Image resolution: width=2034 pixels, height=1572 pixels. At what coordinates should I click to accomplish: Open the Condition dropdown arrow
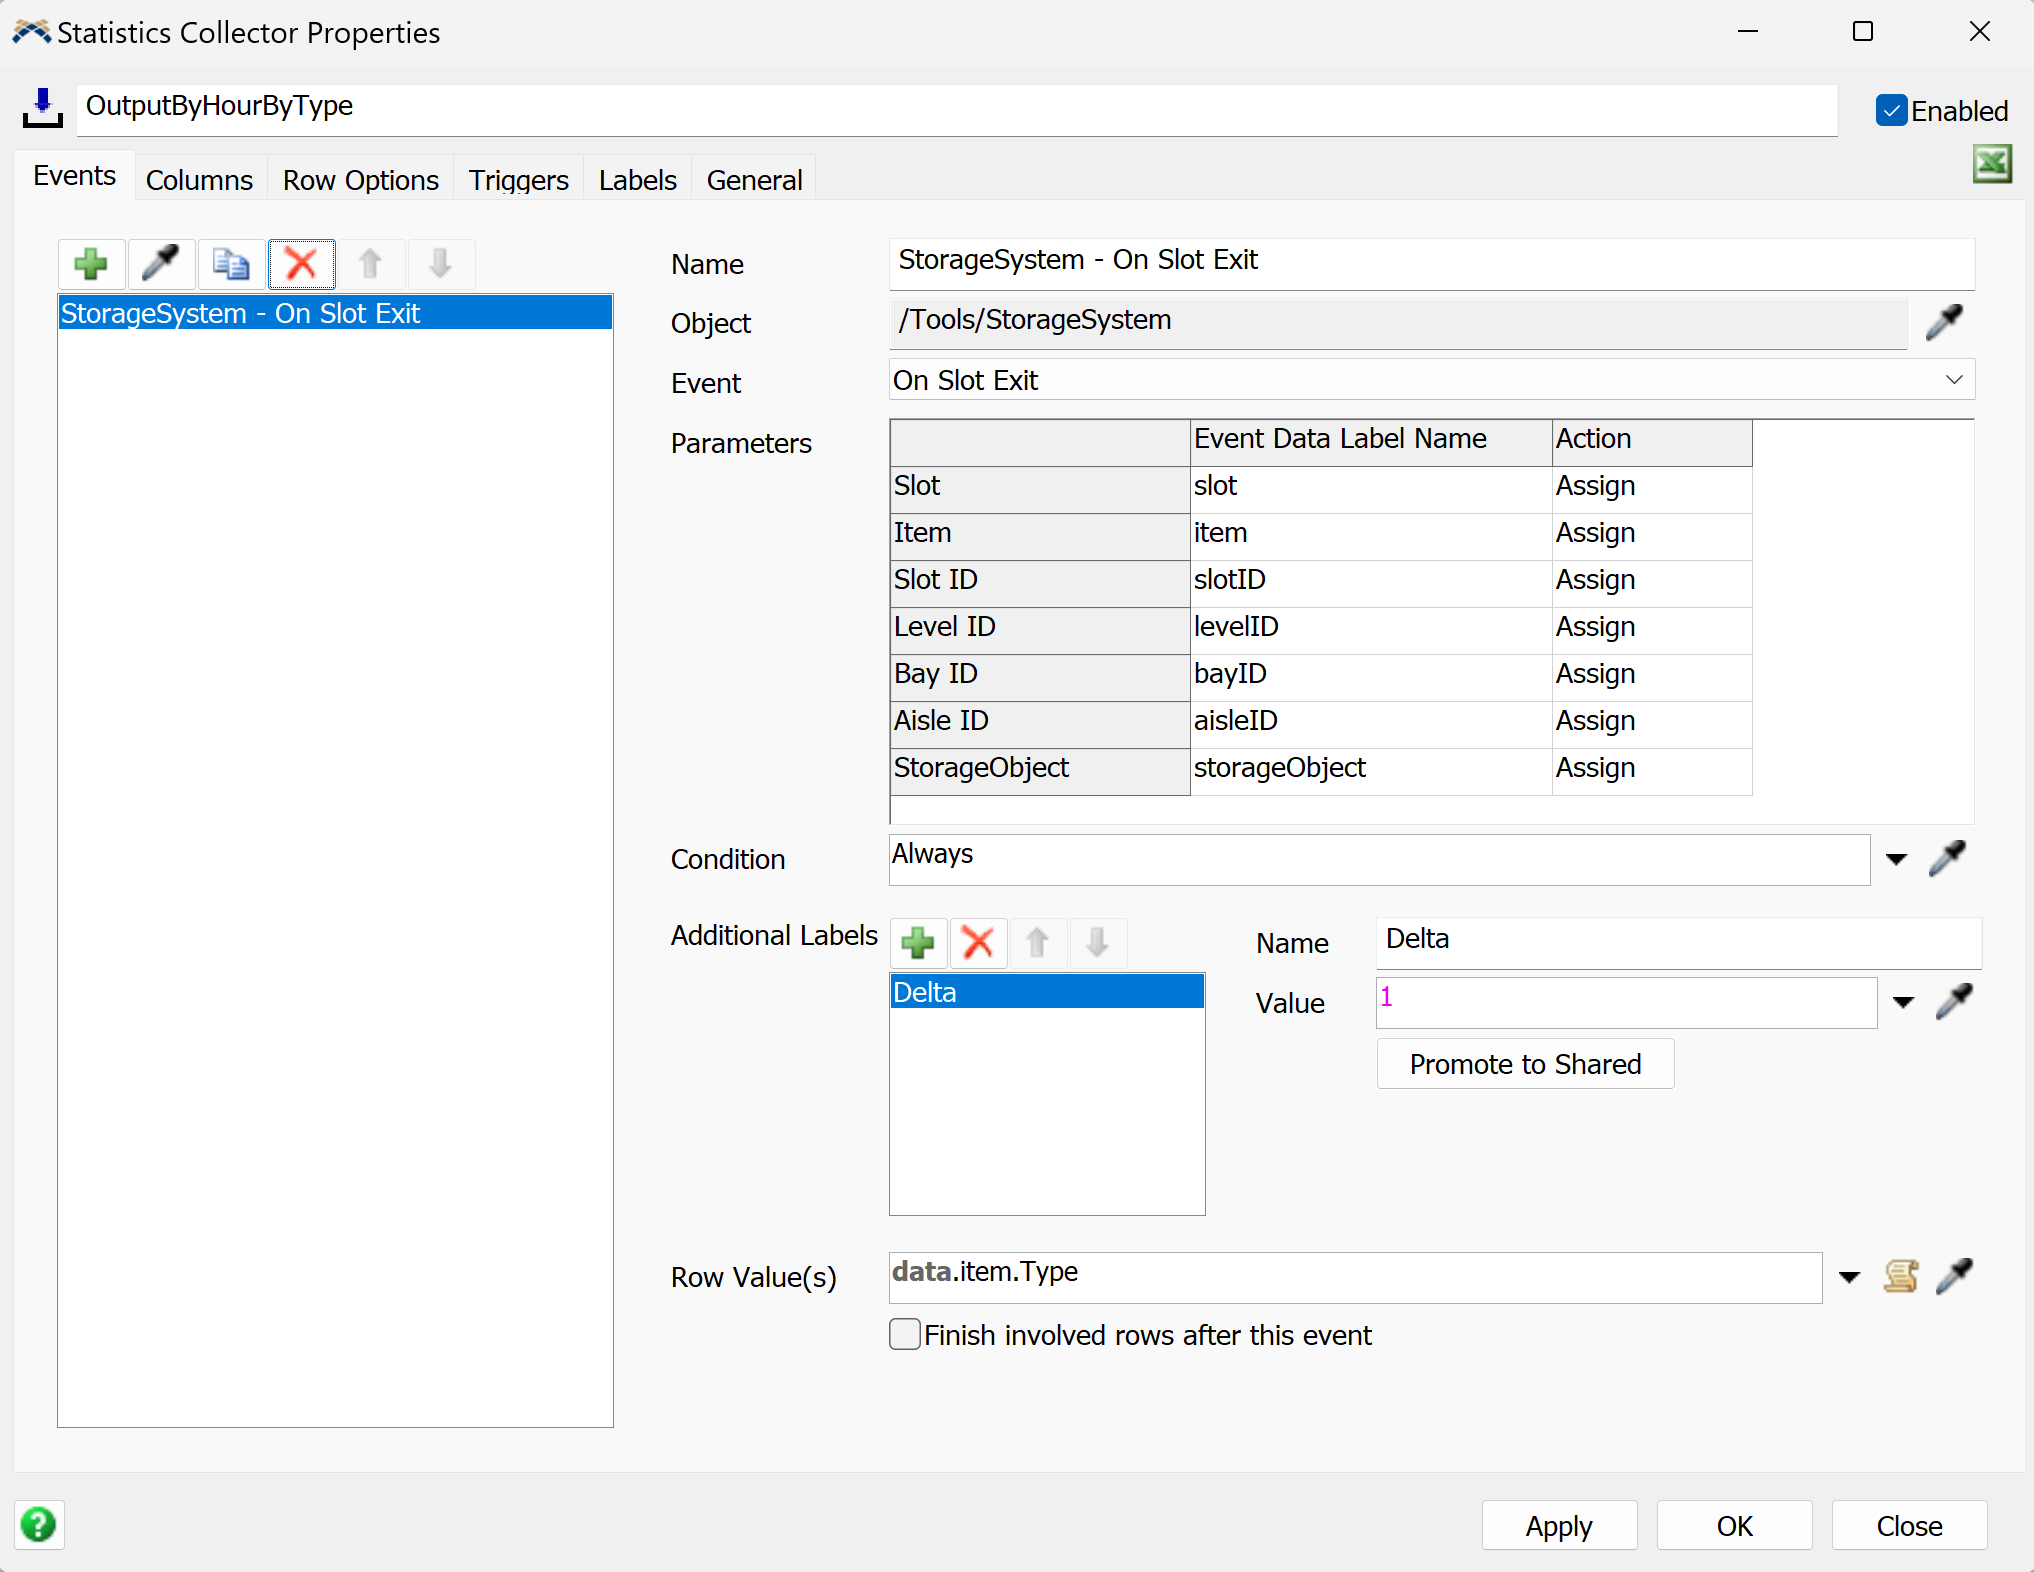[1896, 859]
